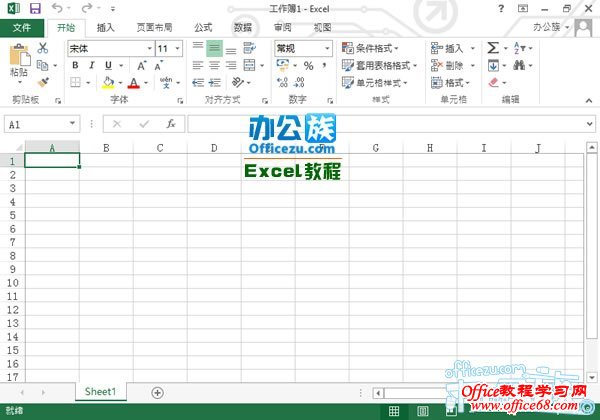The width and height of the screenshot is (600, 420).
Task: Apply comma style
Action: [324, 65]
